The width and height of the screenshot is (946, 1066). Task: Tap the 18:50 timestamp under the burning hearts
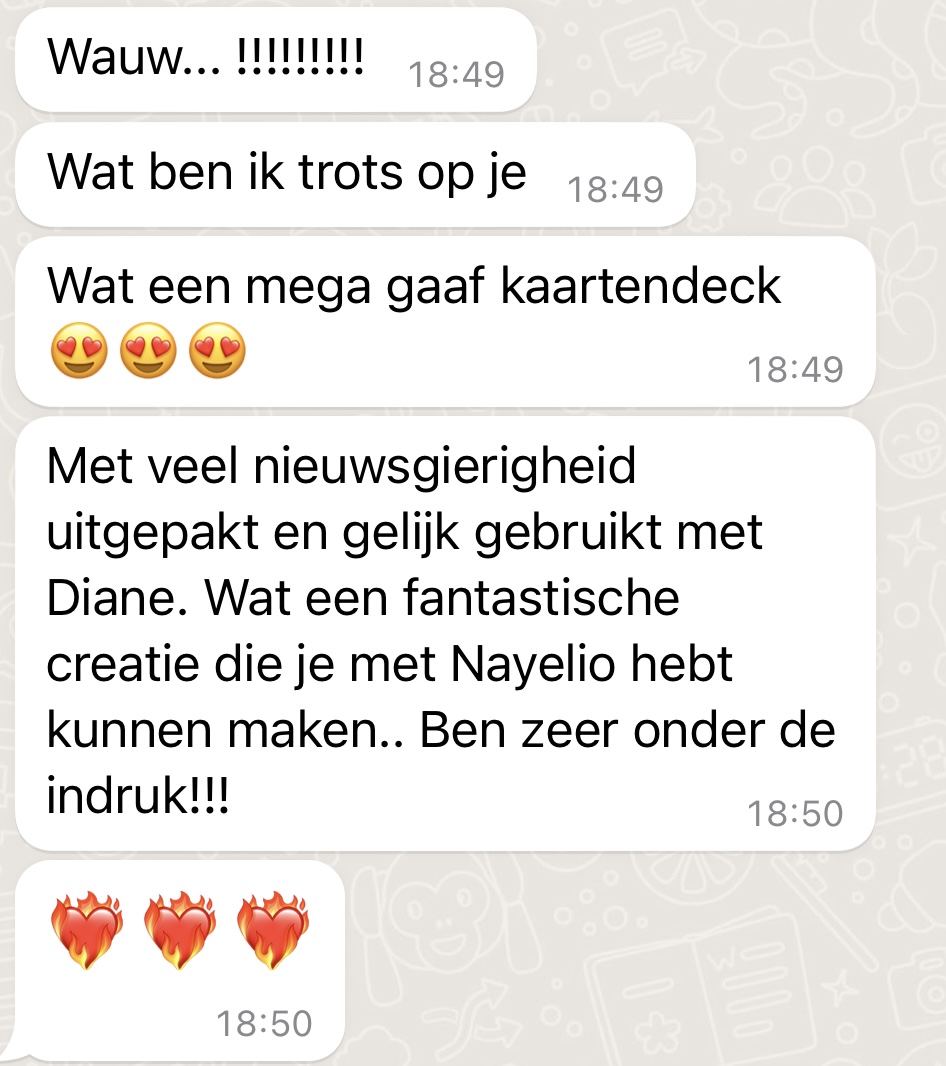(264, 1024)
